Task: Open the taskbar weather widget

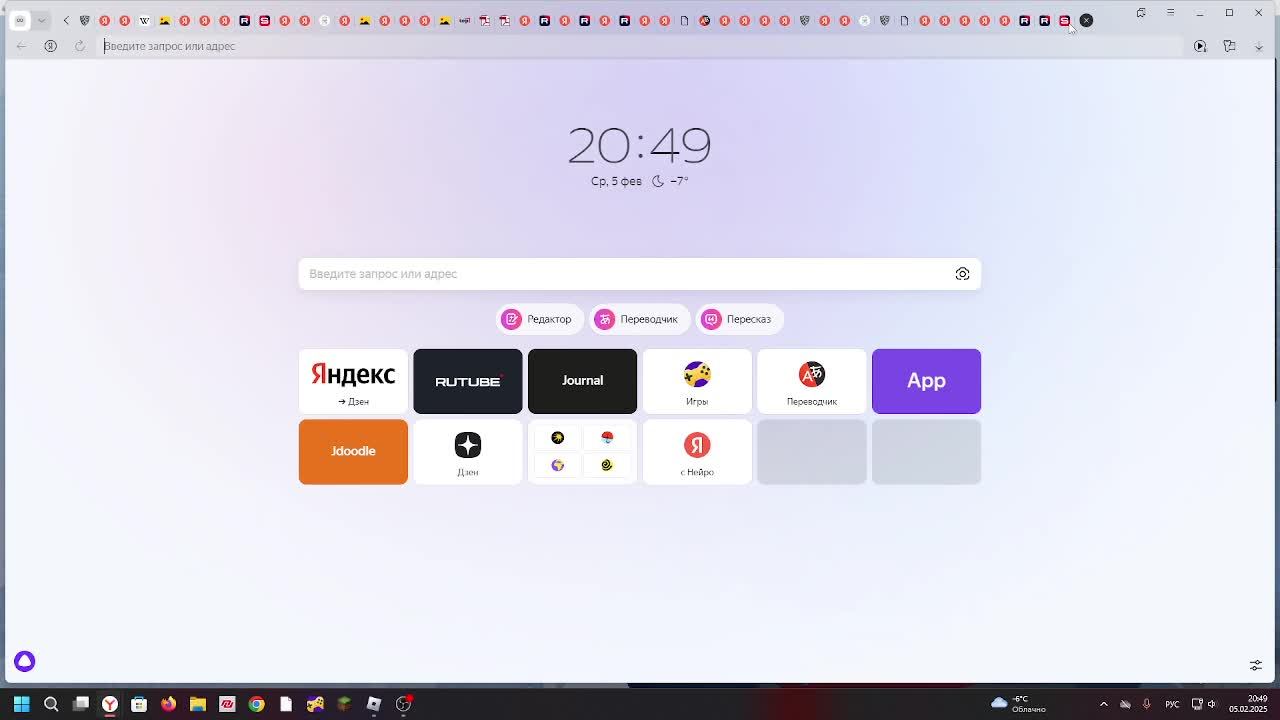Action: 1018,704
